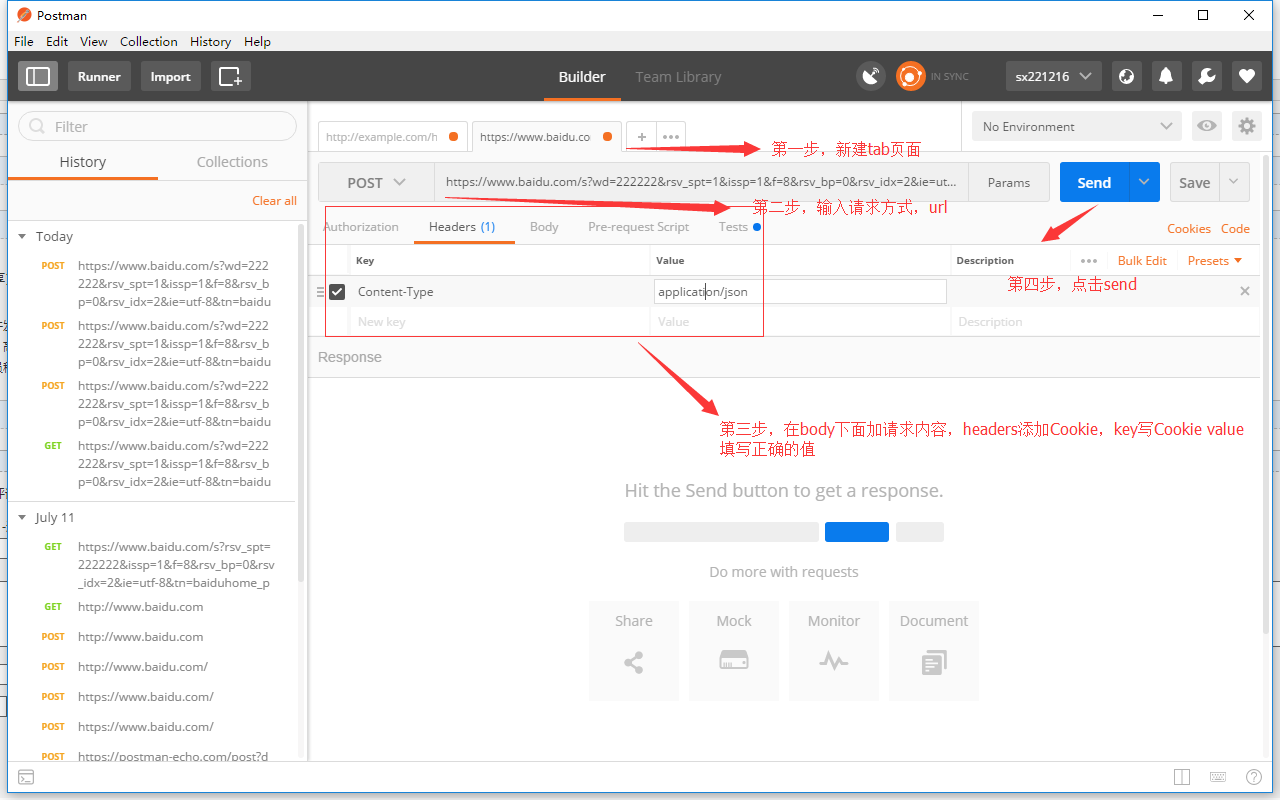
Task: Open header column options ellipsis
Action: pyautogui.click(x=1089, y=261)
